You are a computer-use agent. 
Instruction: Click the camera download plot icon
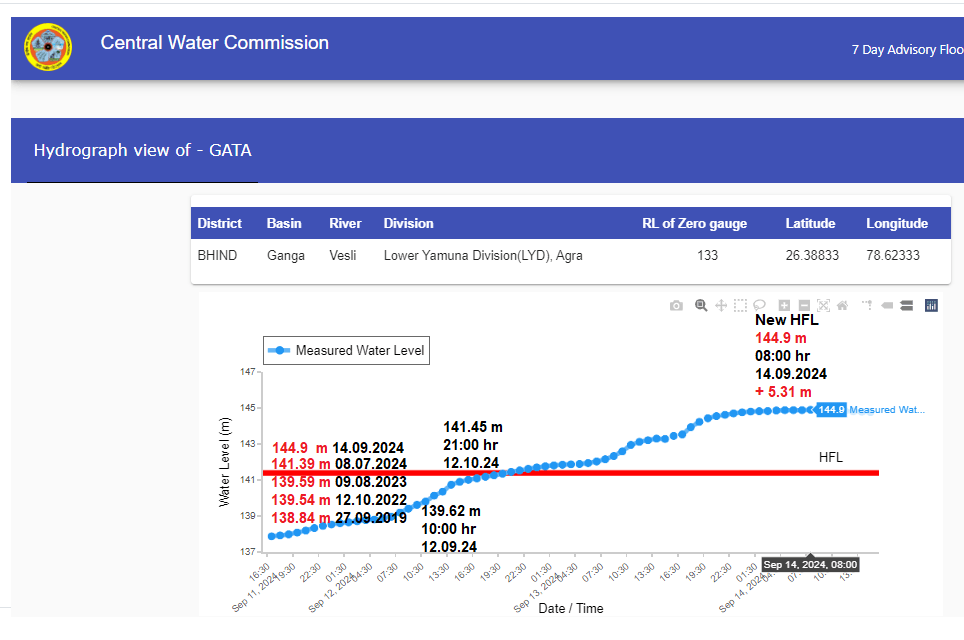click(x=677, y=305)
